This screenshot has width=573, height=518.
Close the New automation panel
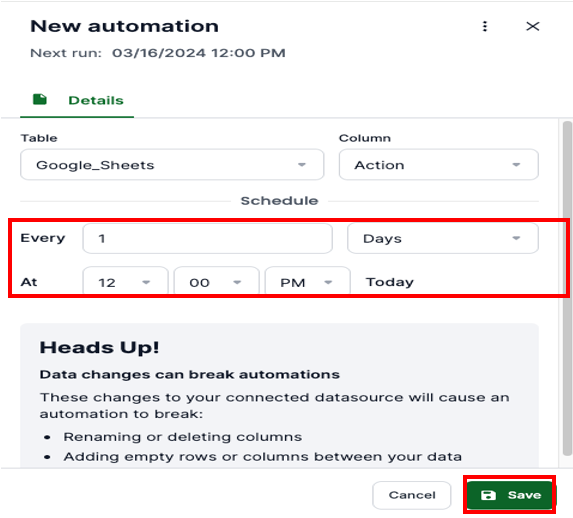click(532, 26)
